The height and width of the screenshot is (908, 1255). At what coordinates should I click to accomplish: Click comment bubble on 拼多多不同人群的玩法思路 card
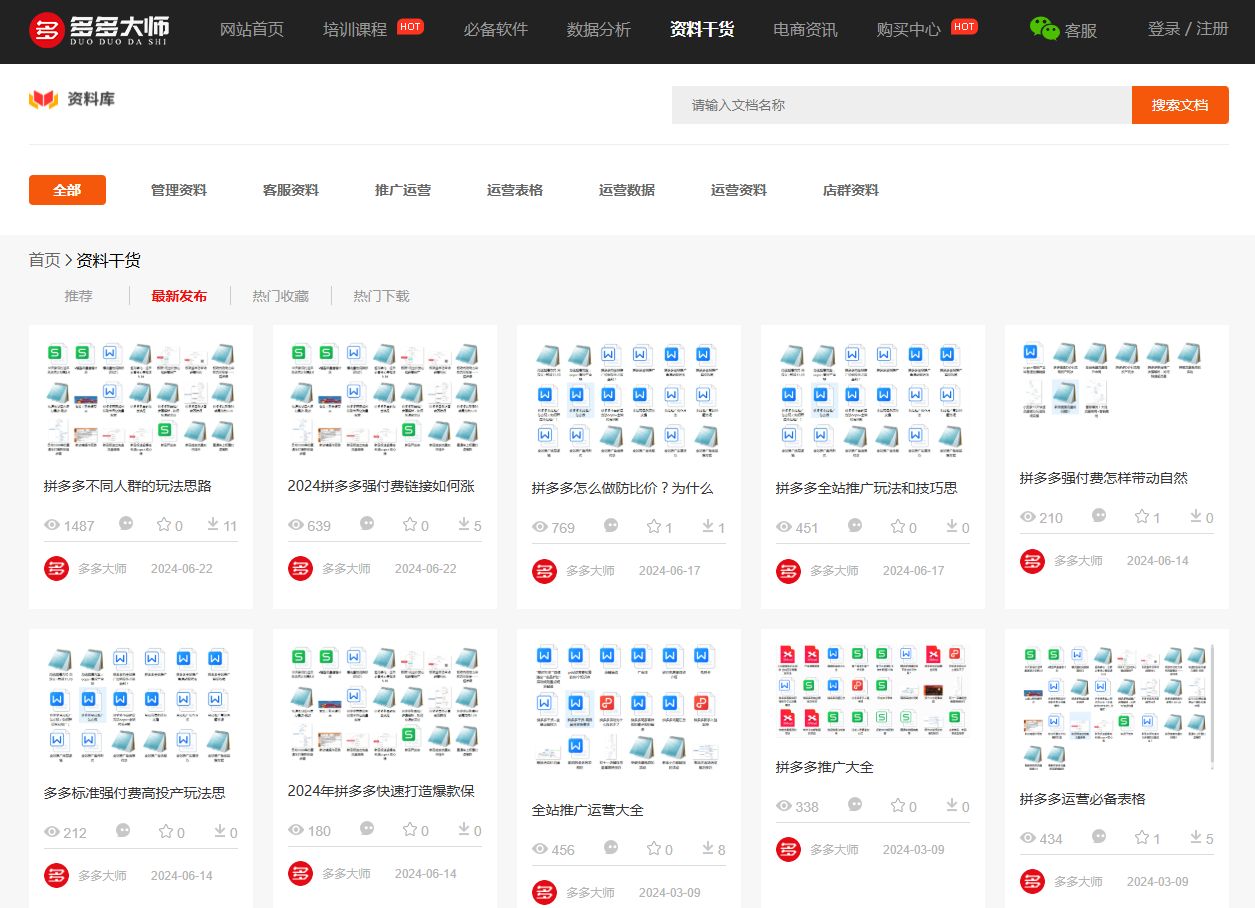click(x=126, y=524)
